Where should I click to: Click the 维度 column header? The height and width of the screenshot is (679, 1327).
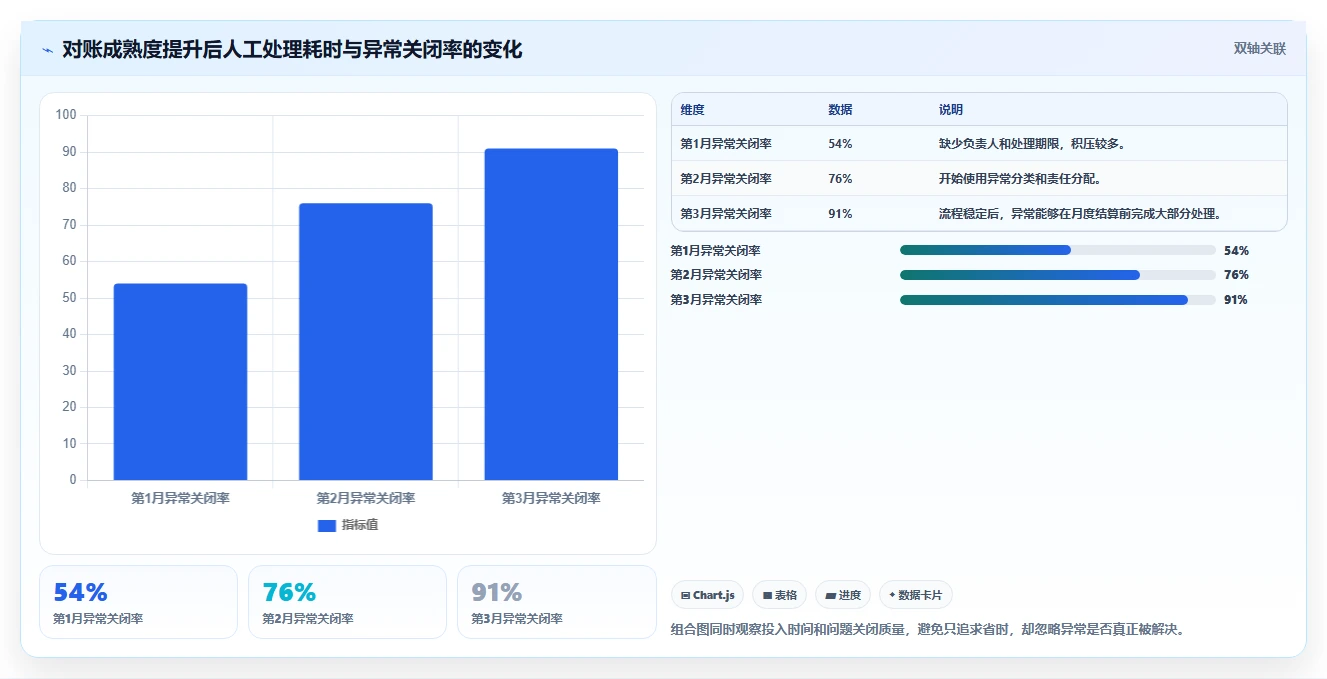point(692,110)
